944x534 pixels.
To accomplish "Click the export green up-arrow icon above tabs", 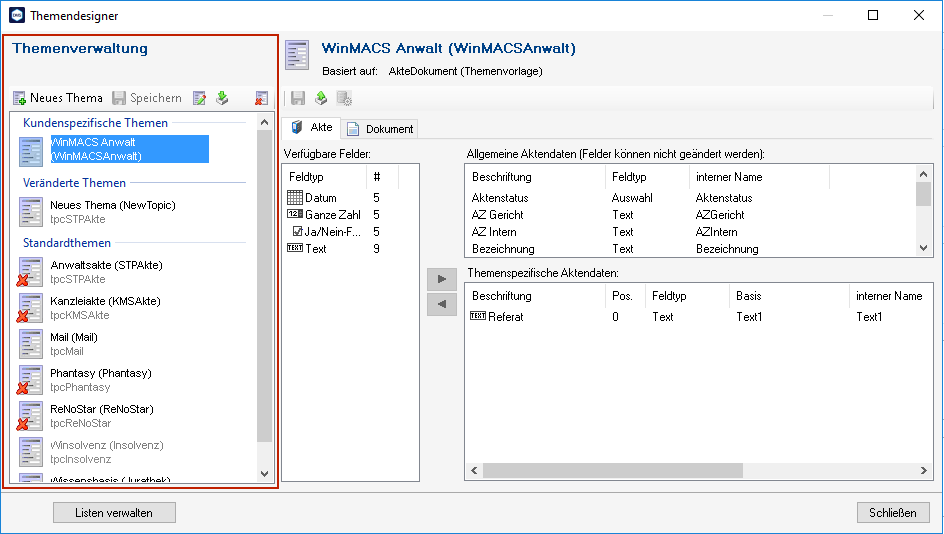I will coord(321,98).
